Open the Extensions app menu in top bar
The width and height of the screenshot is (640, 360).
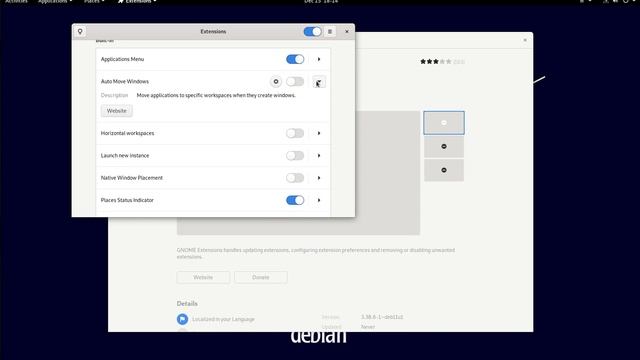click(137, 2)
